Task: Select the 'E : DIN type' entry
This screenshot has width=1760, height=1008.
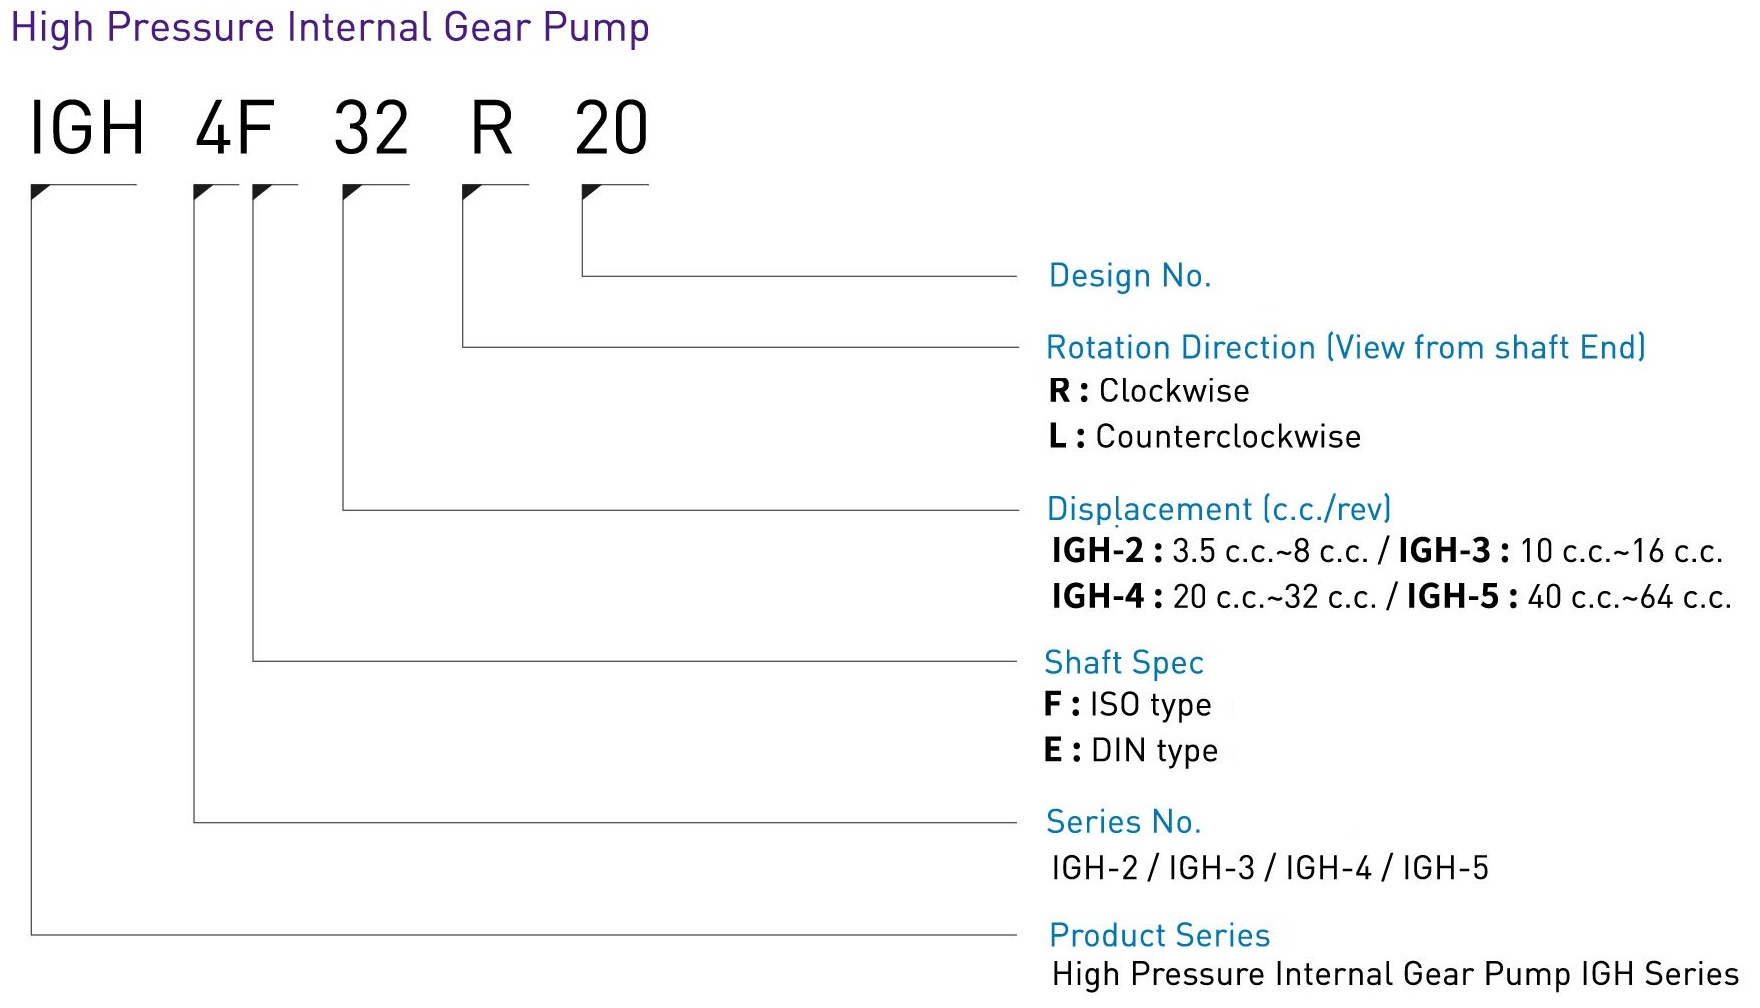Action: 1130,750
